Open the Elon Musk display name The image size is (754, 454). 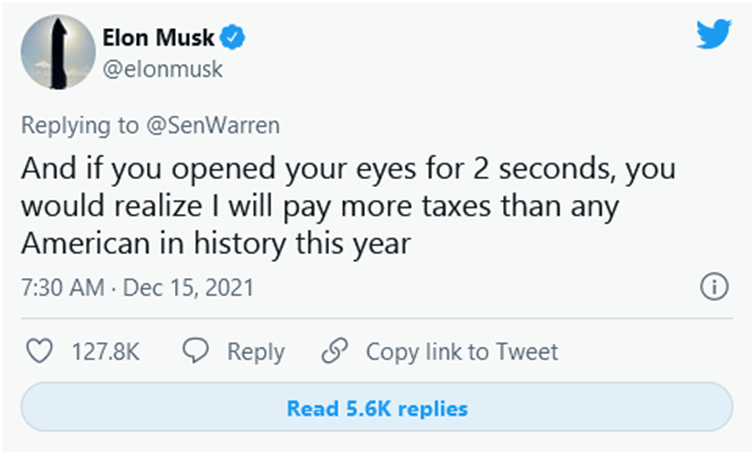158,38
